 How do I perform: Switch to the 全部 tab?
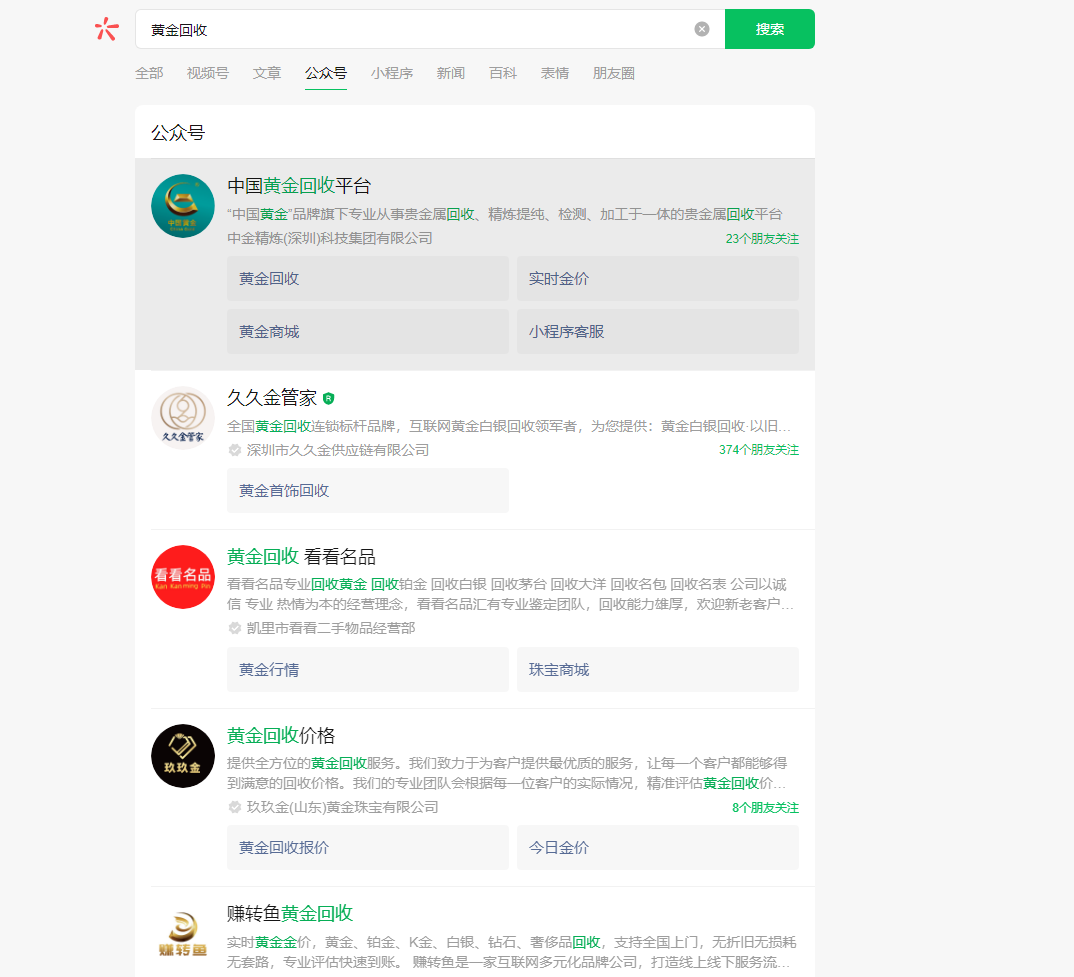click(149, 73)
